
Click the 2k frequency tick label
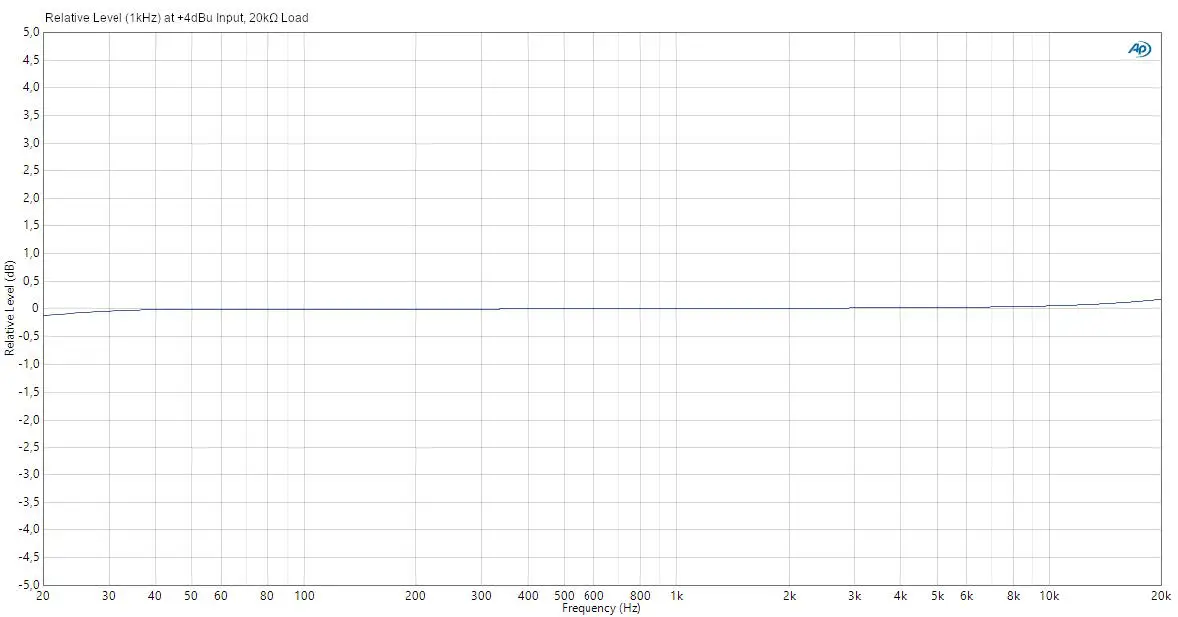790,595
